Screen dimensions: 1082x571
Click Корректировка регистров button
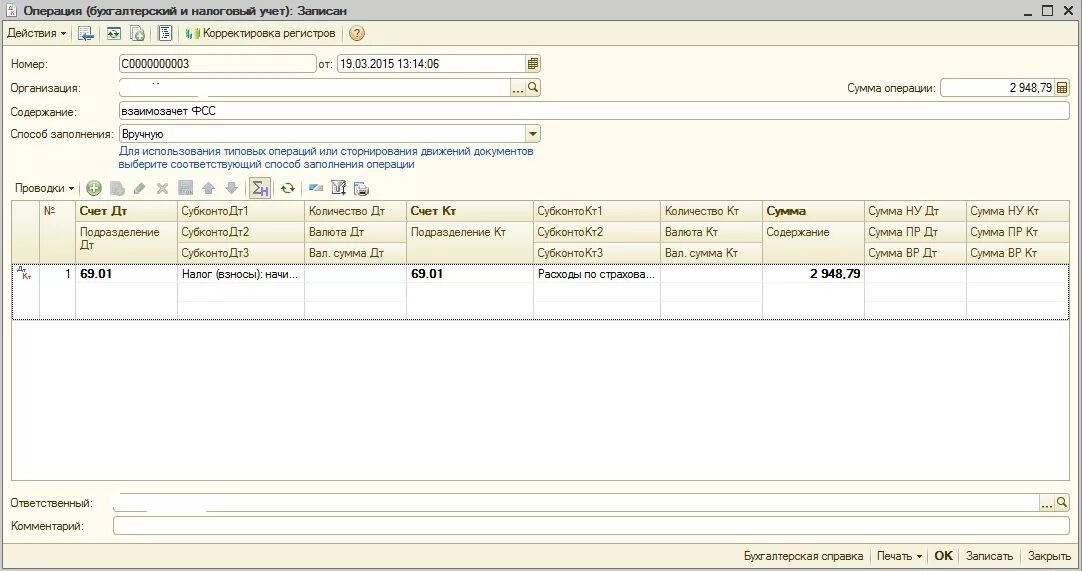click(261, 33)
